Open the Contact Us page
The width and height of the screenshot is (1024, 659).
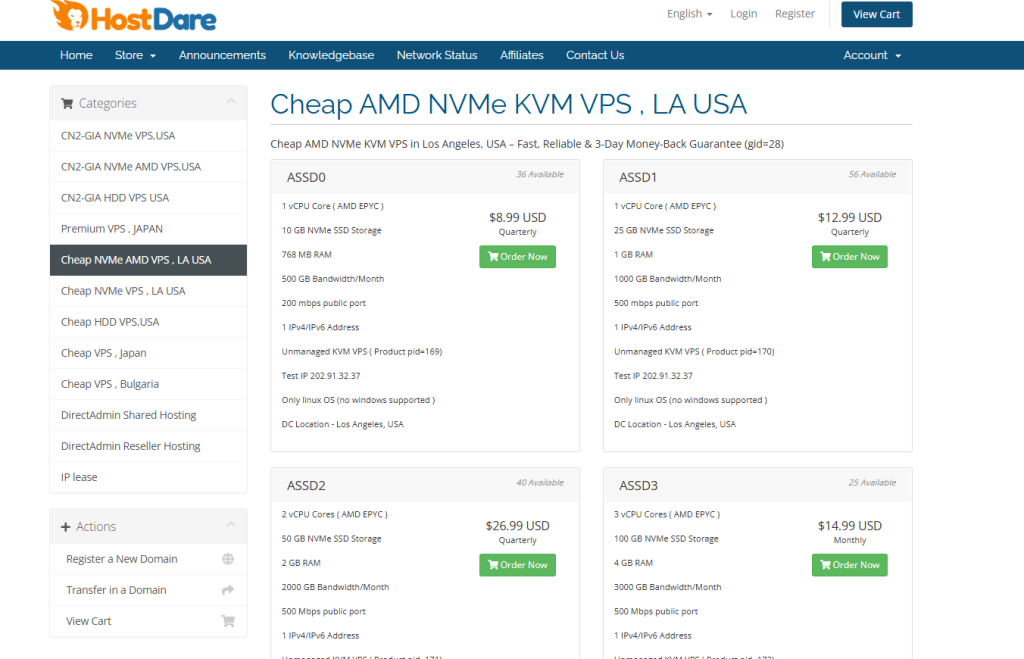595,56
